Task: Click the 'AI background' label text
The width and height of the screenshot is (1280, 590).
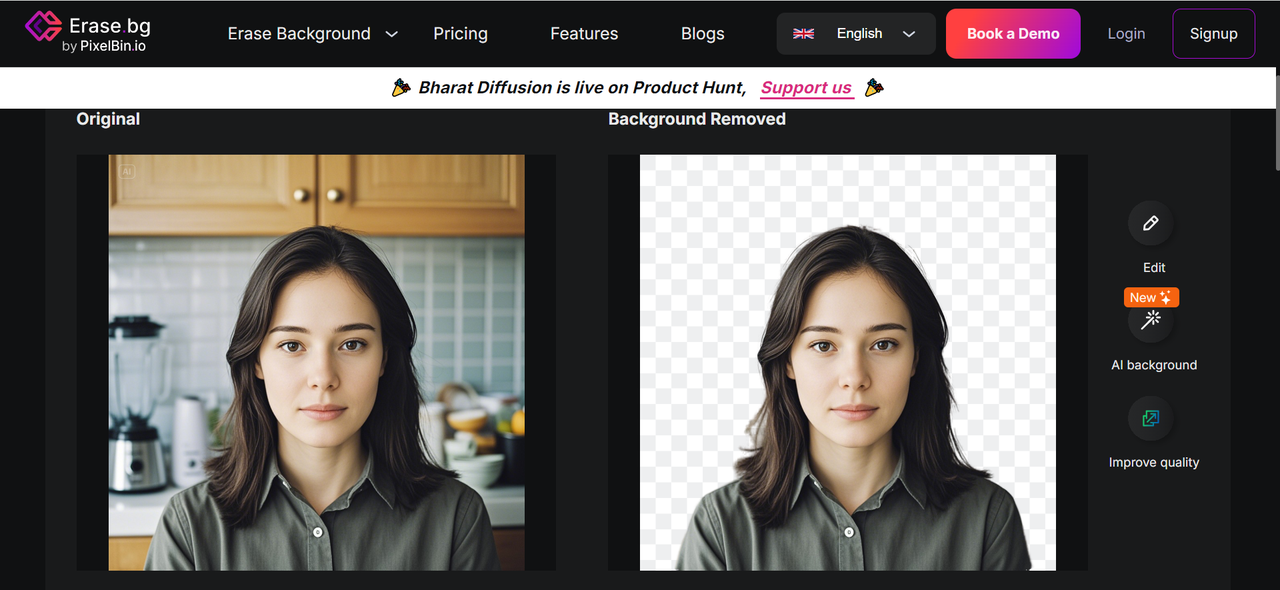Action: (x=1154, y=365)
